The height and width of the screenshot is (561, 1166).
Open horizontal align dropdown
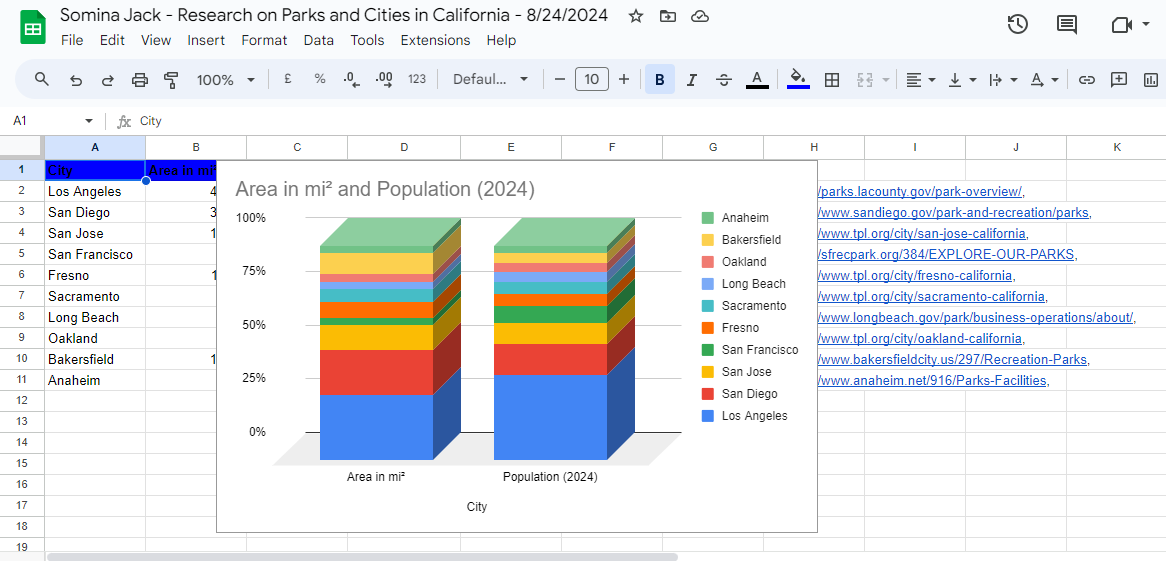pos(921,80)
